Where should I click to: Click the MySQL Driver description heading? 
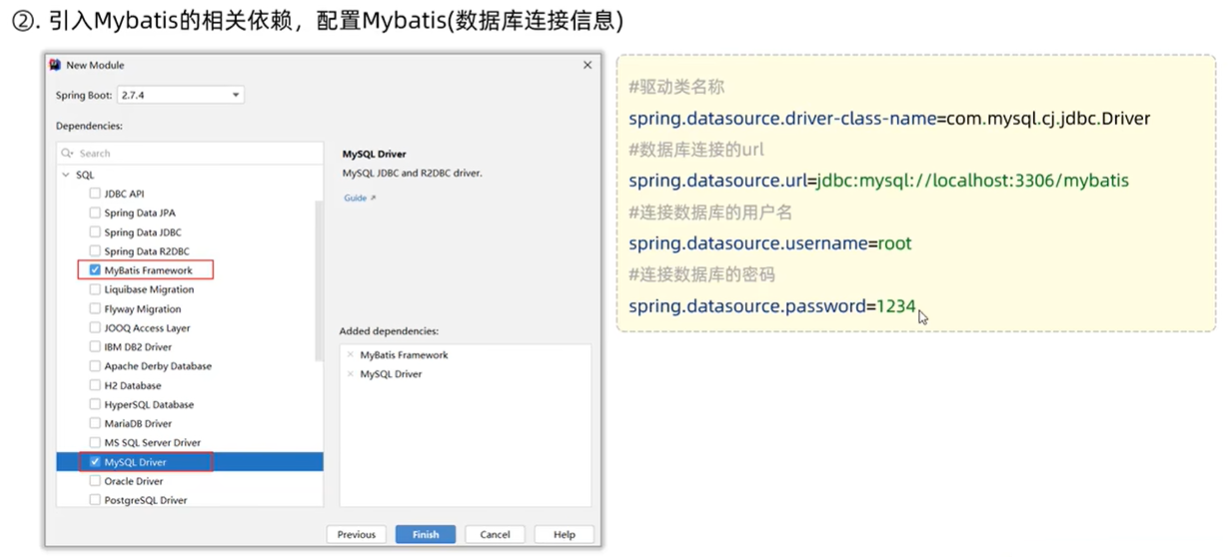coord(374,155)
